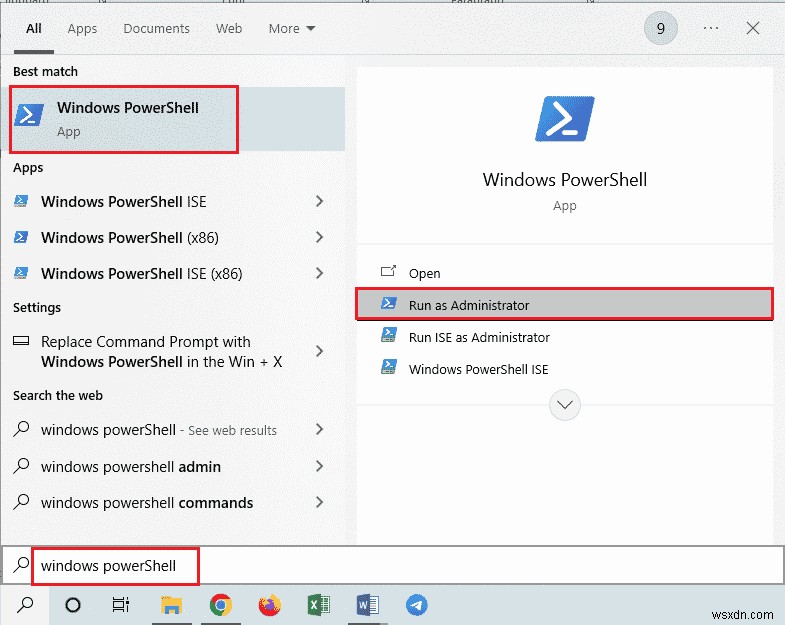This screenshot has height=625, width=785.
Task: Click the Windows PowerShell (x86) app icon
Action: [x=21, y=237]
